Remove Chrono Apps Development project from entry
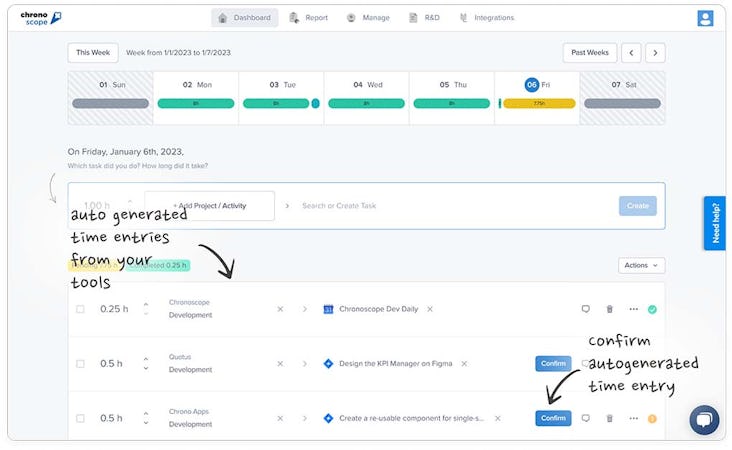Image resolution: width=732 pixels, height=450 pixels. click(x=280, y=418)
